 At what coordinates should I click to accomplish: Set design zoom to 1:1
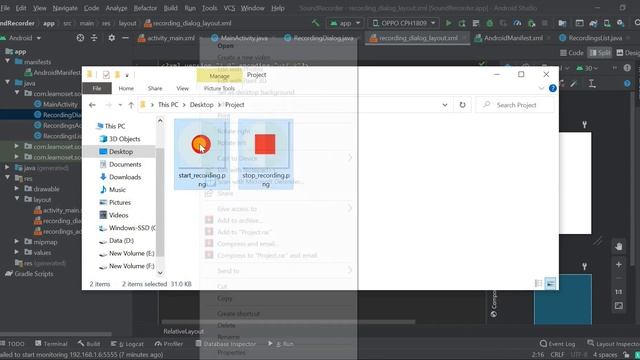619,292
